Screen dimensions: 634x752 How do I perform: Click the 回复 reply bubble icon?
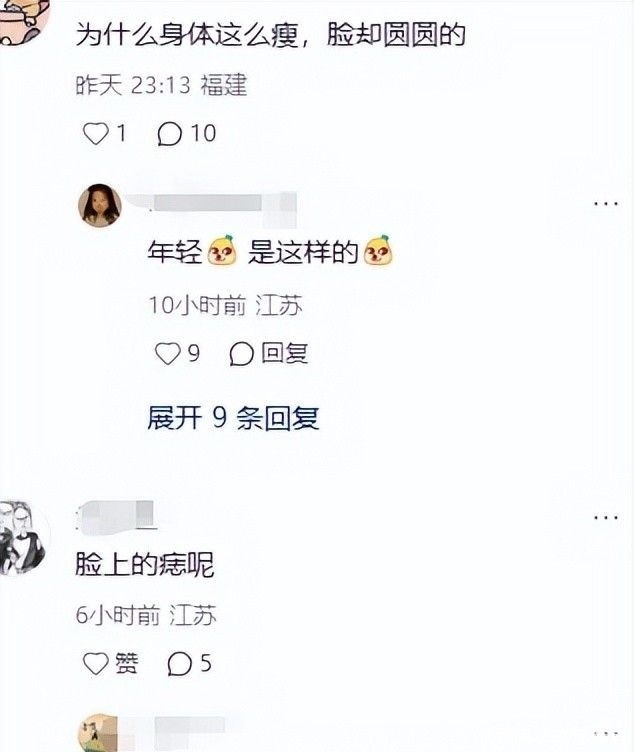tap(241, 354)
